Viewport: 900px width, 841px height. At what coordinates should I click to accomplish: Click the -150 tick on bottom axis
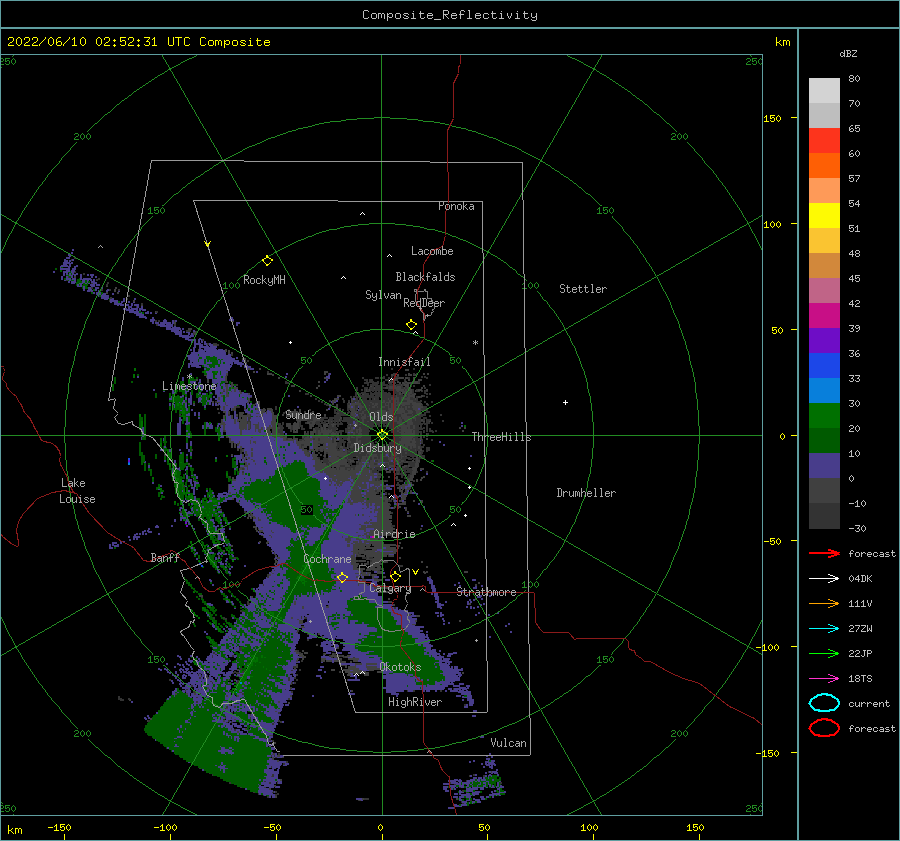pyautogui.click(x=59, y=827)
